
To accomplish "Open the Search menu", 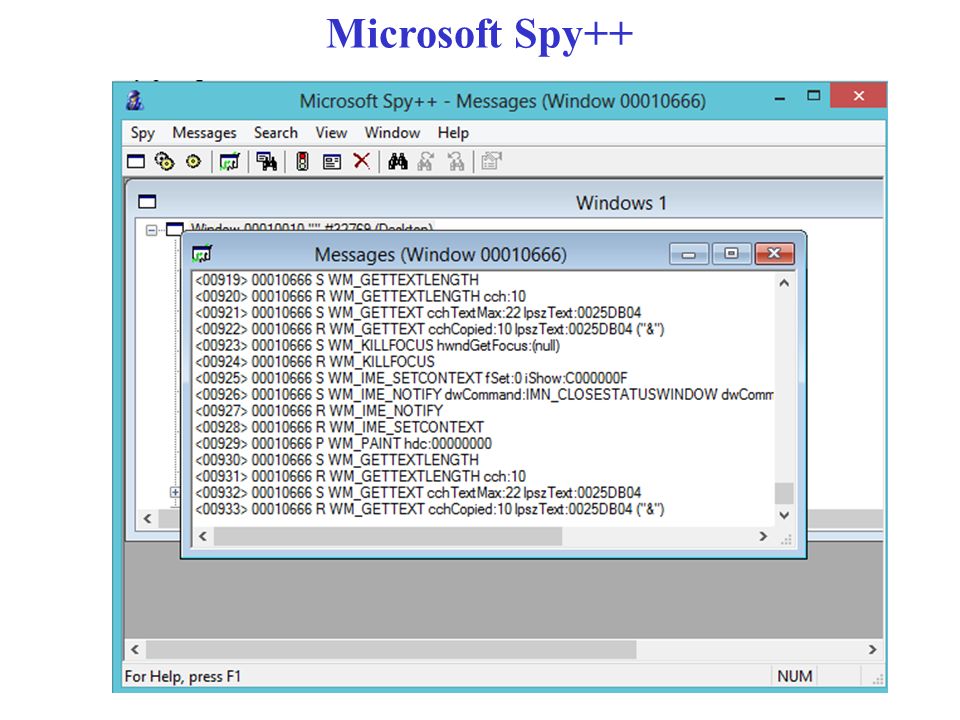I will [x=276, y=133].
